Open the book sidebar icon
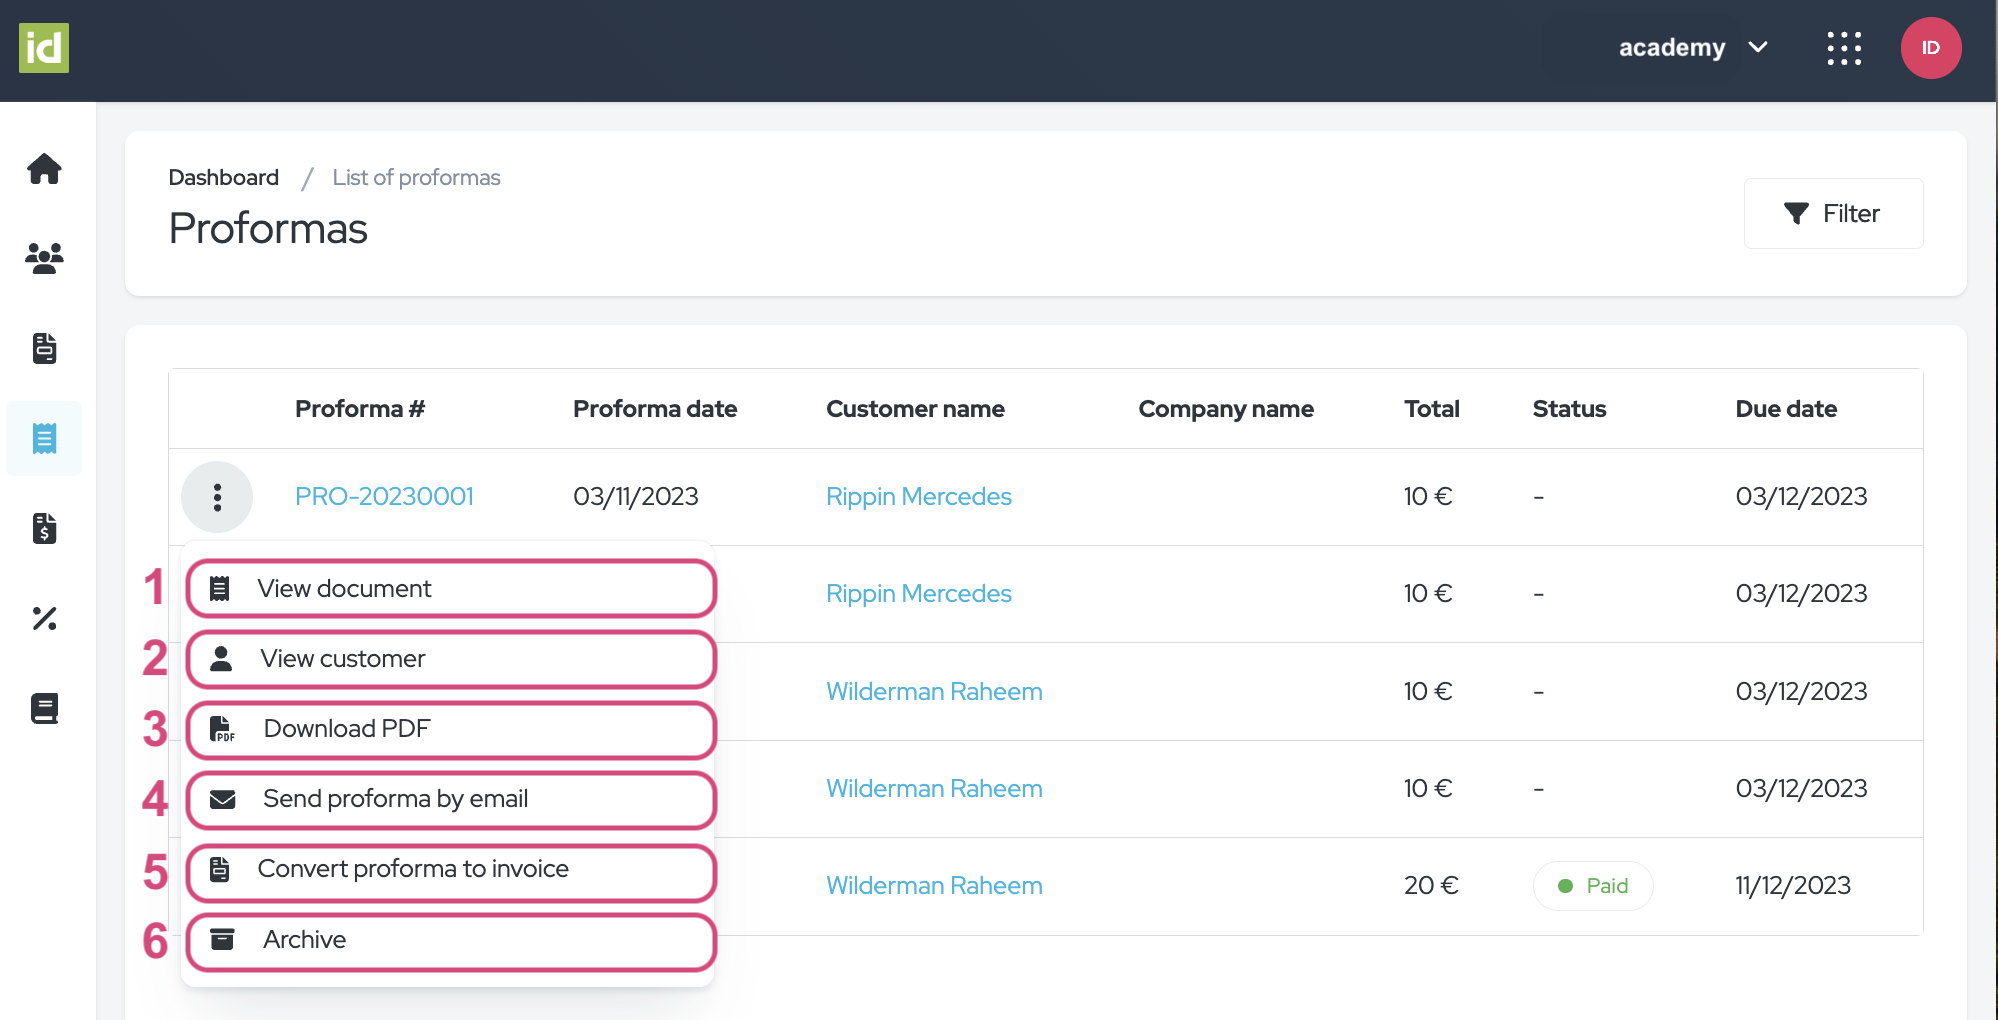The image size is (1998, 1020). 44,708
